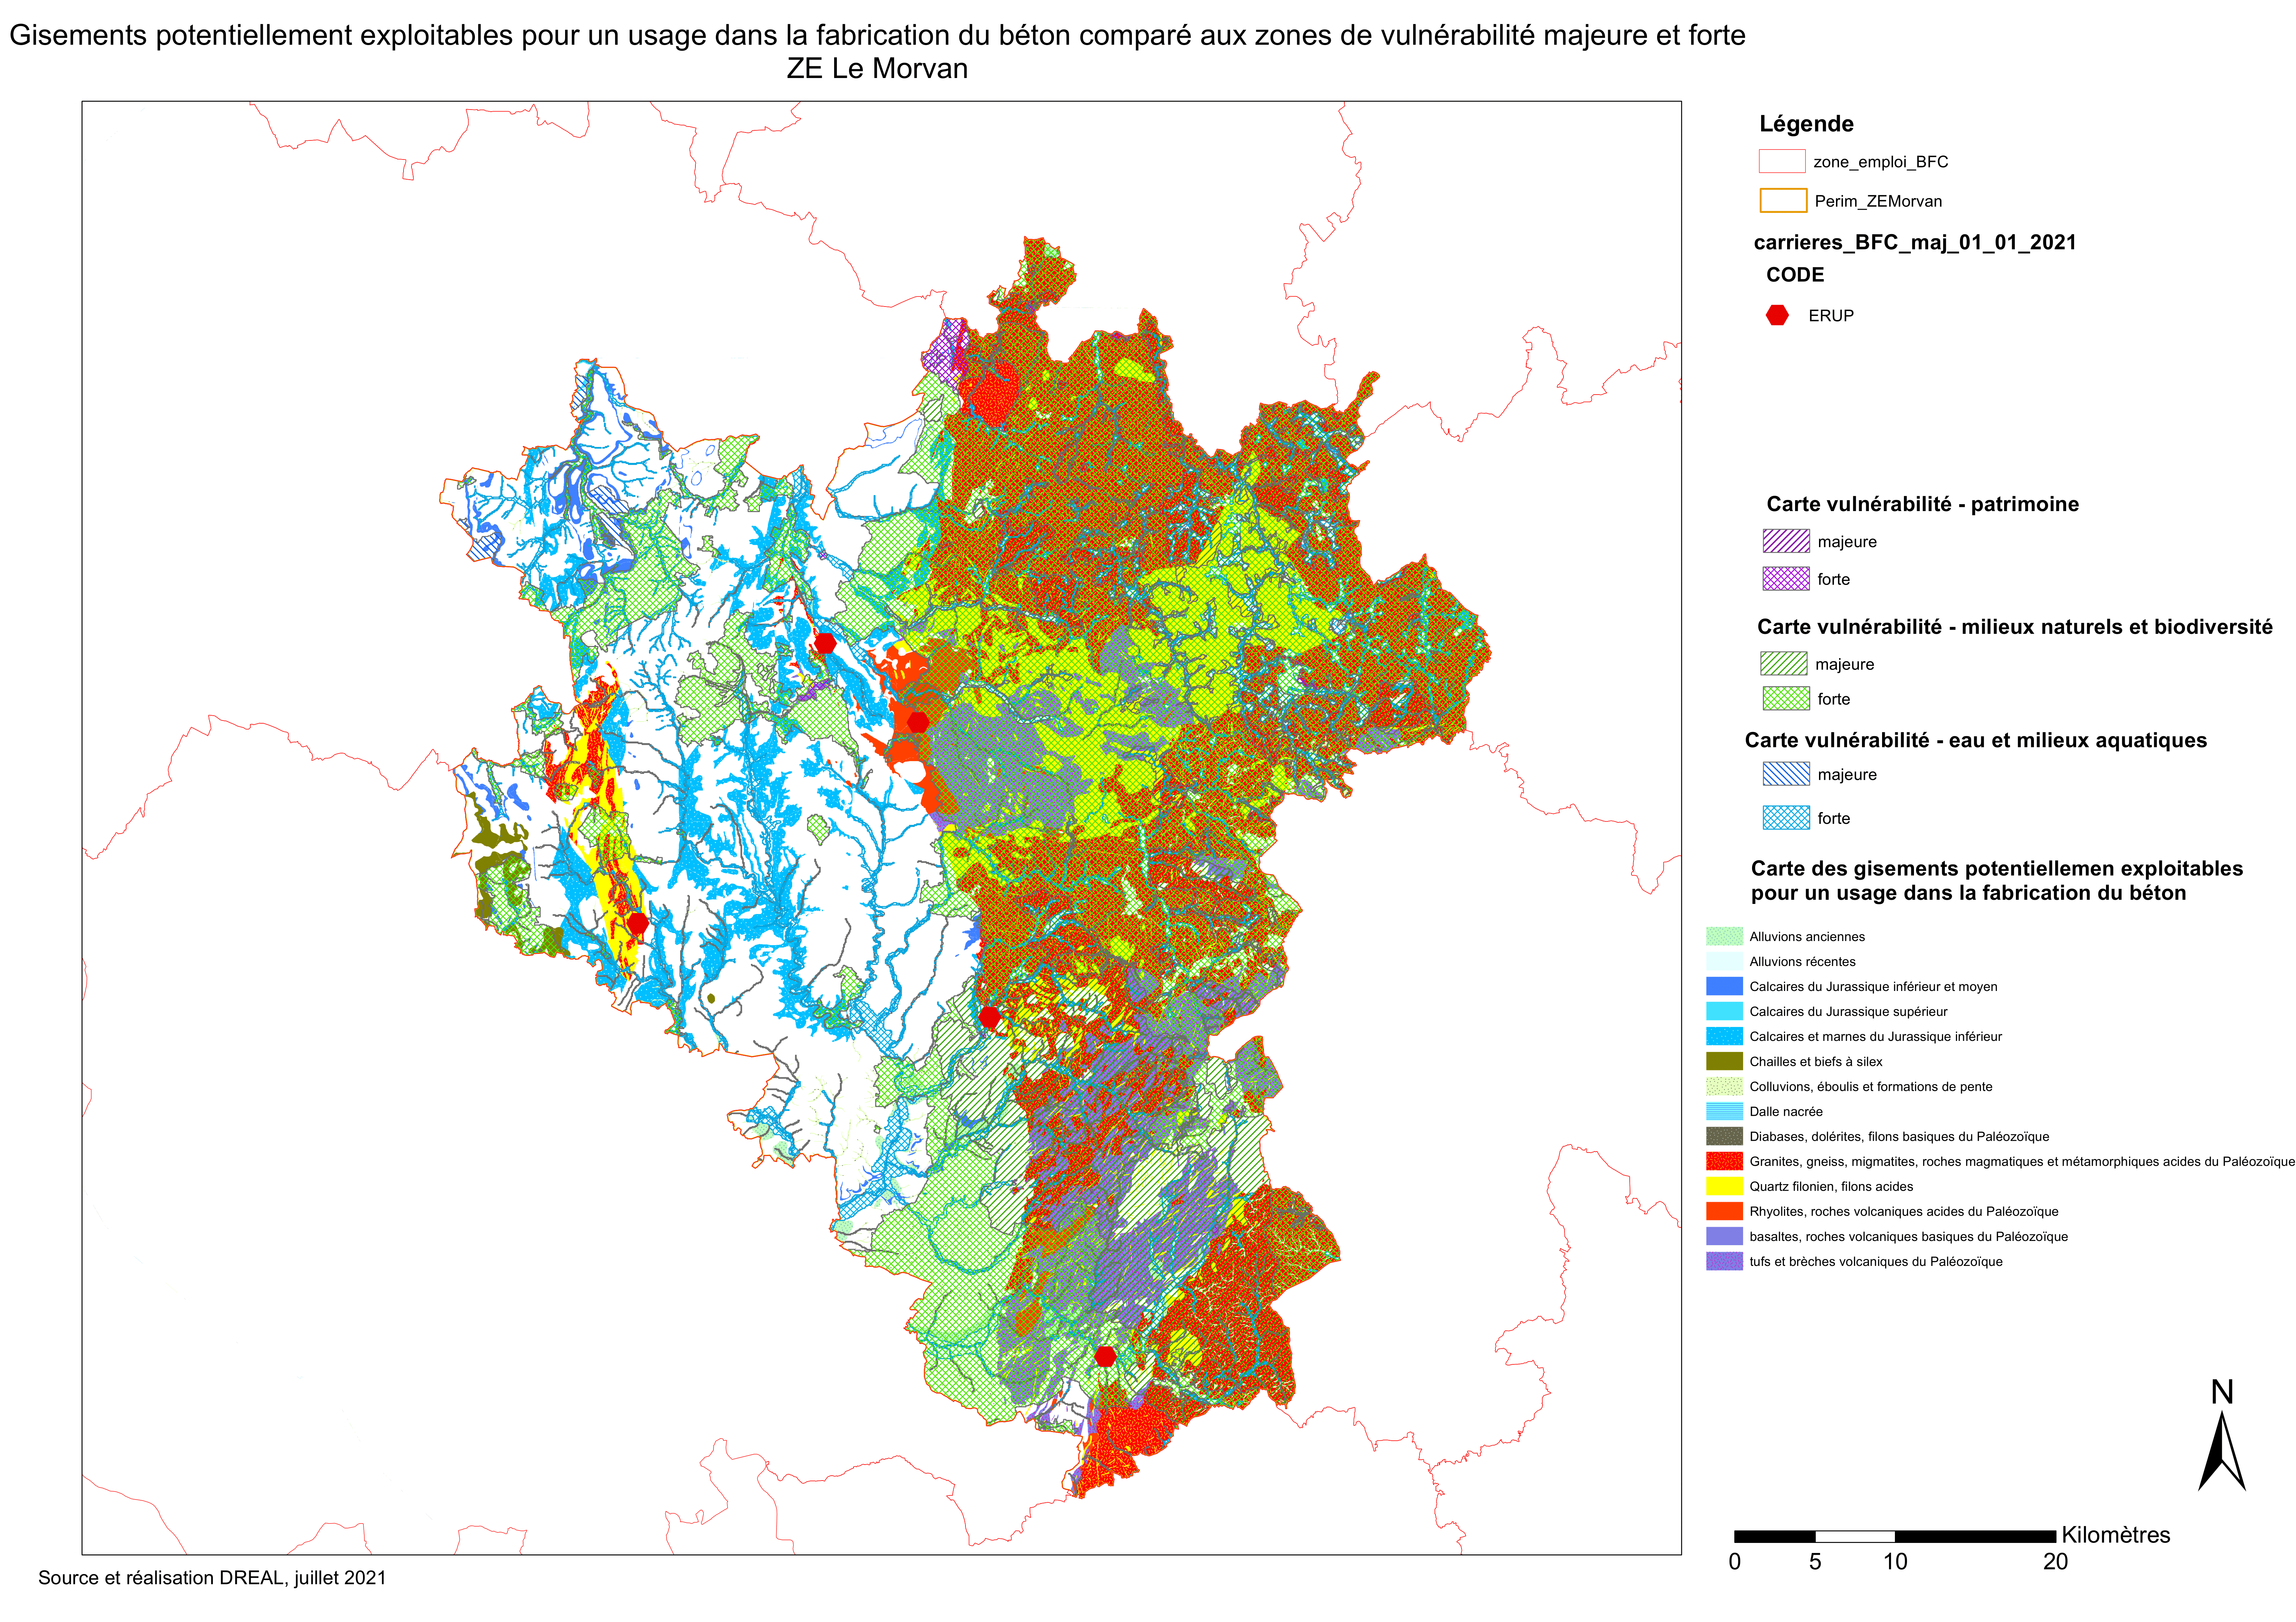The image size is (2296, 1622).
Task: Click the CODE label in the legend
Action: pos(1795,275)
